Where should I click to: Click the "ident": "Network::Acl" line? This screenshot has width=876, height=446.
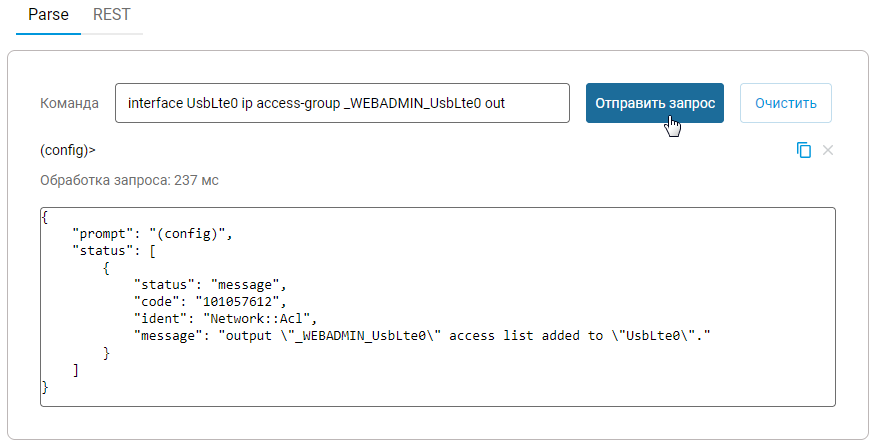(x=224, y=318)
